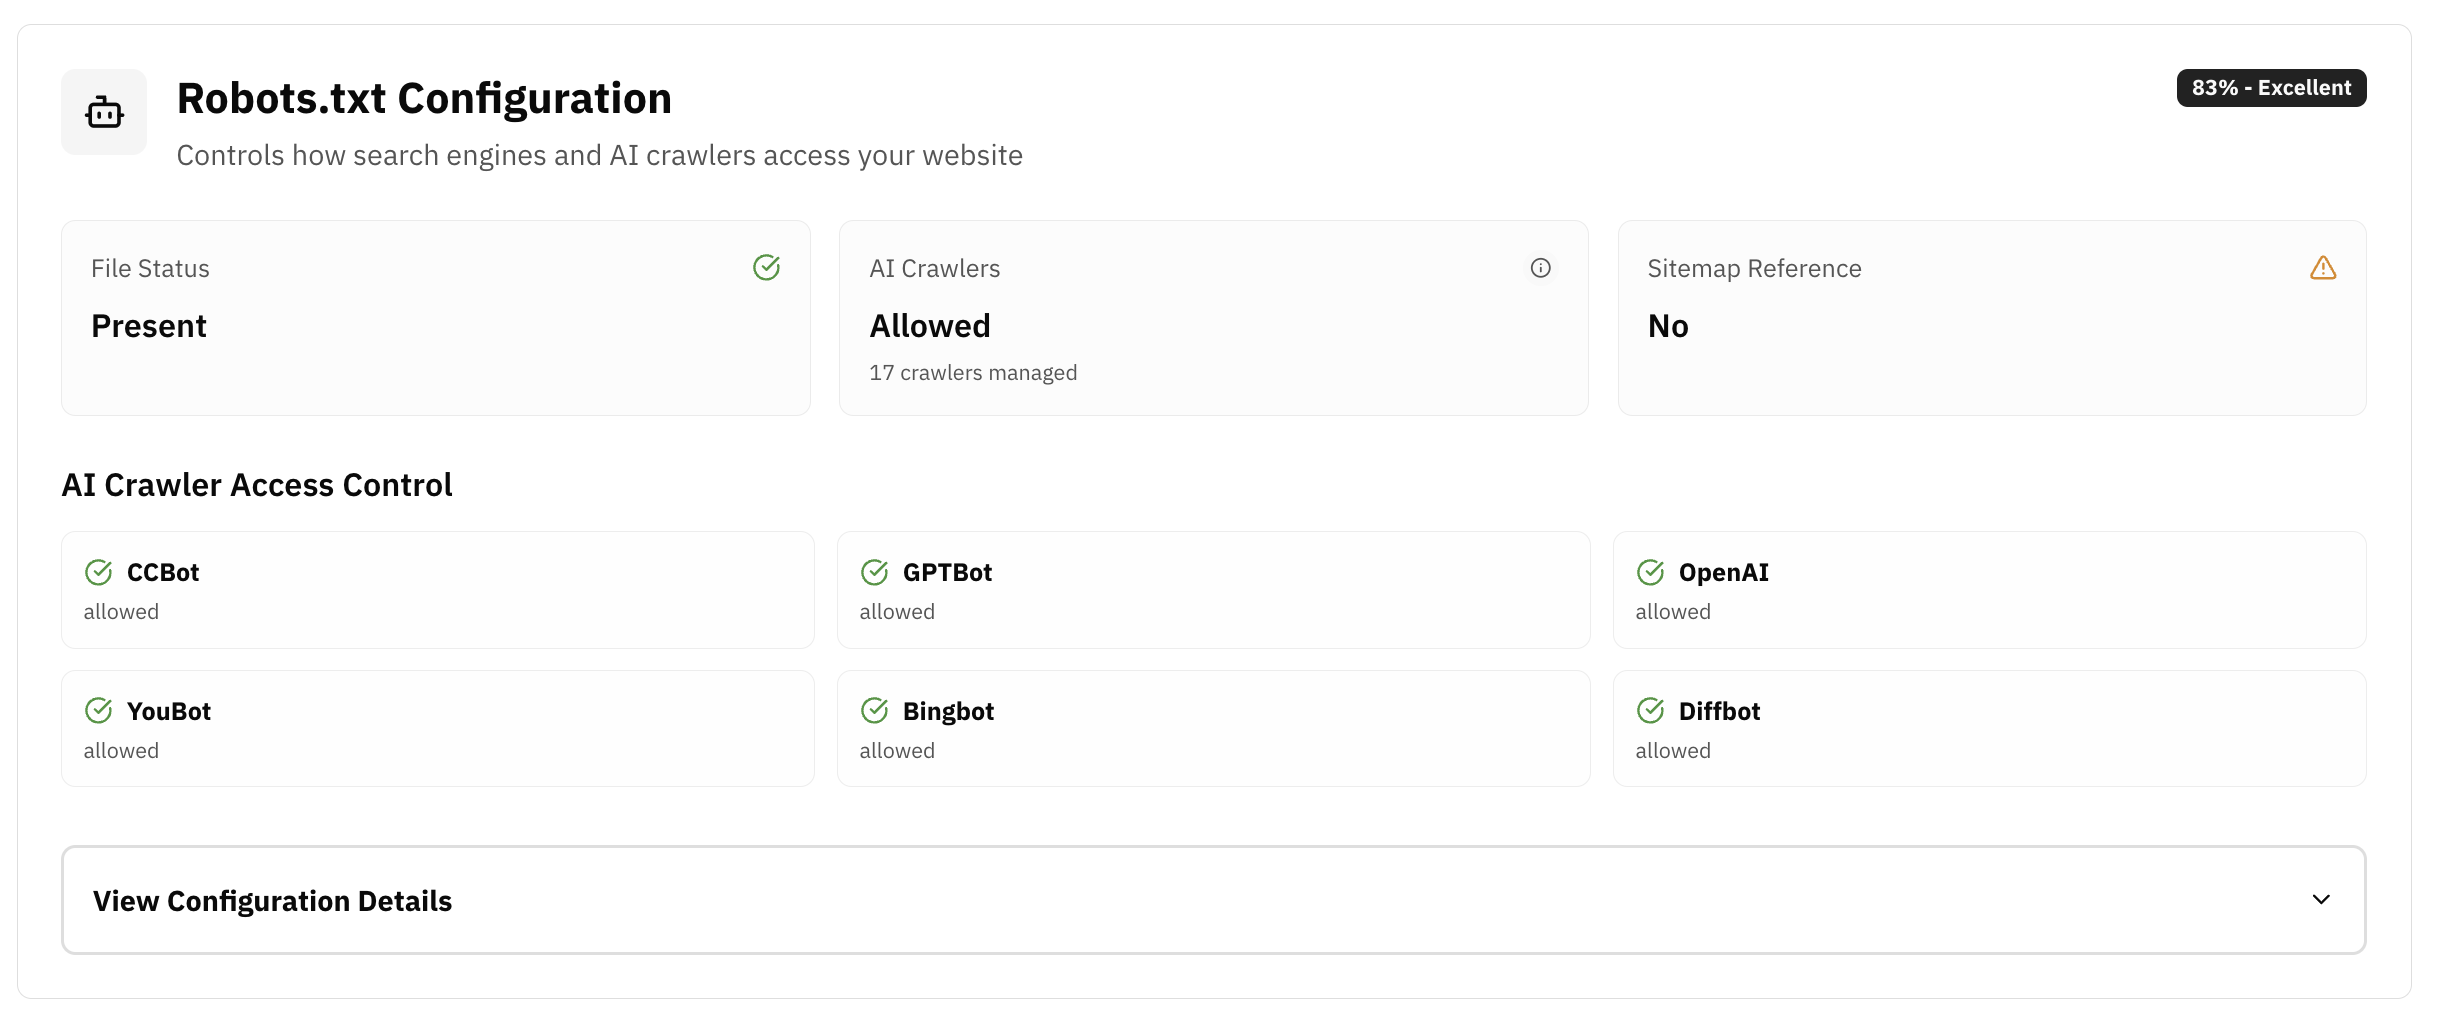Click the green check icon beside YouBot

98,710
